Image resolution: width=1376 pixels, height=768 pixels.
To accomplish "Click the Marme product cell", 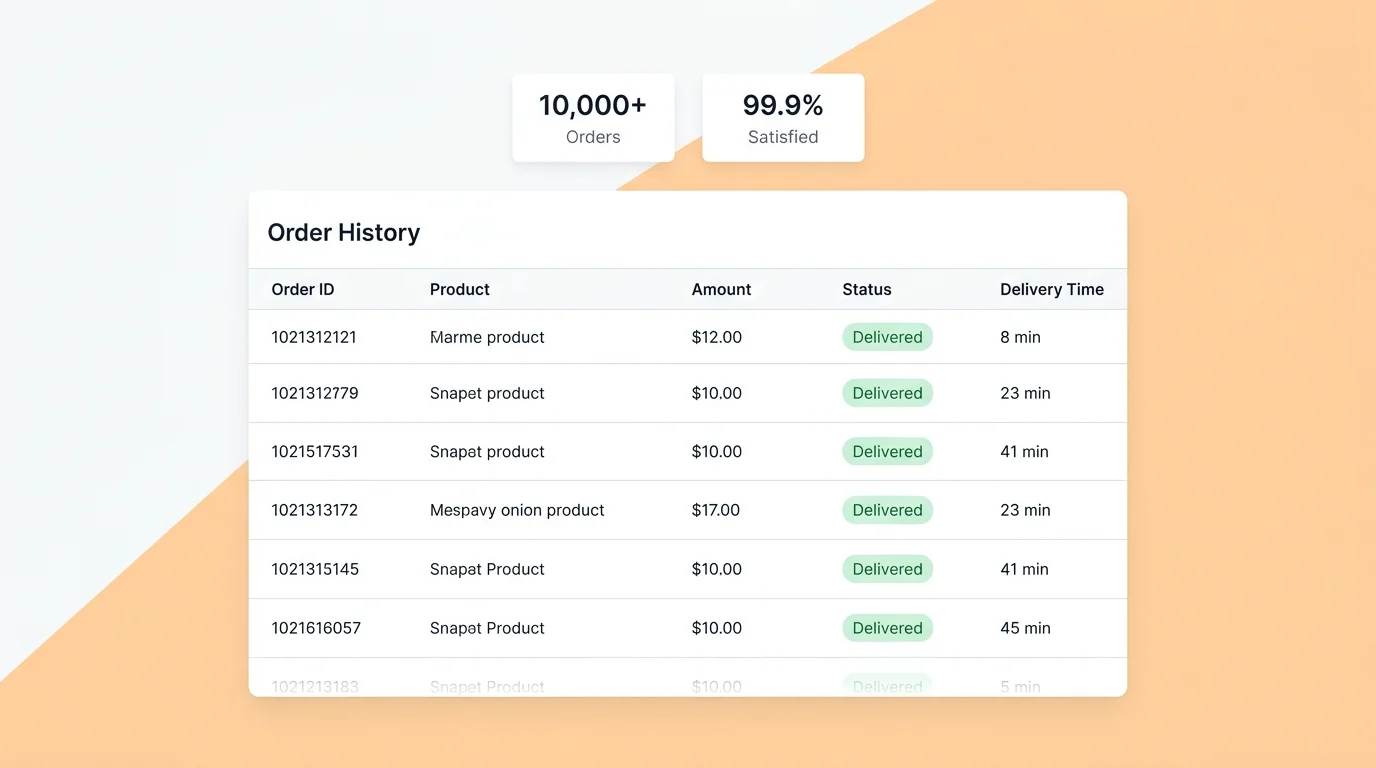I will (487, 337).
